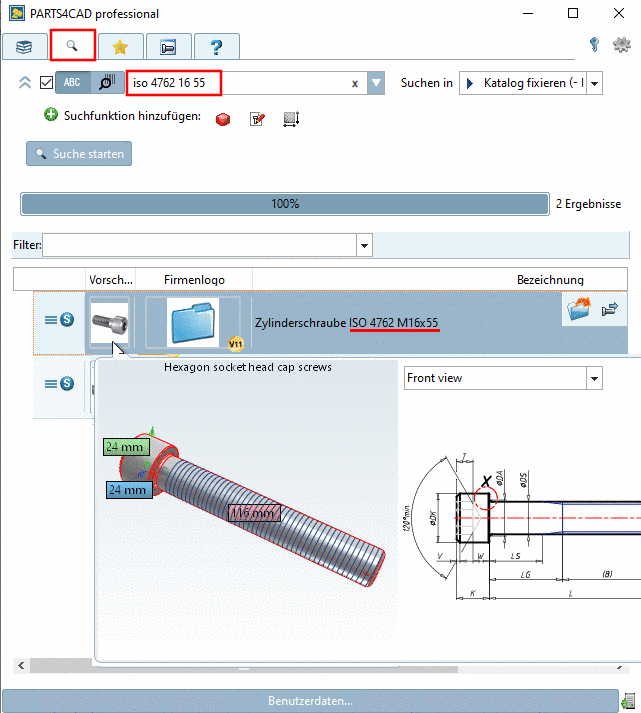Click Benutzerdaten... button
This screenshot has width=641, height=713.
[x=310, y=701]
